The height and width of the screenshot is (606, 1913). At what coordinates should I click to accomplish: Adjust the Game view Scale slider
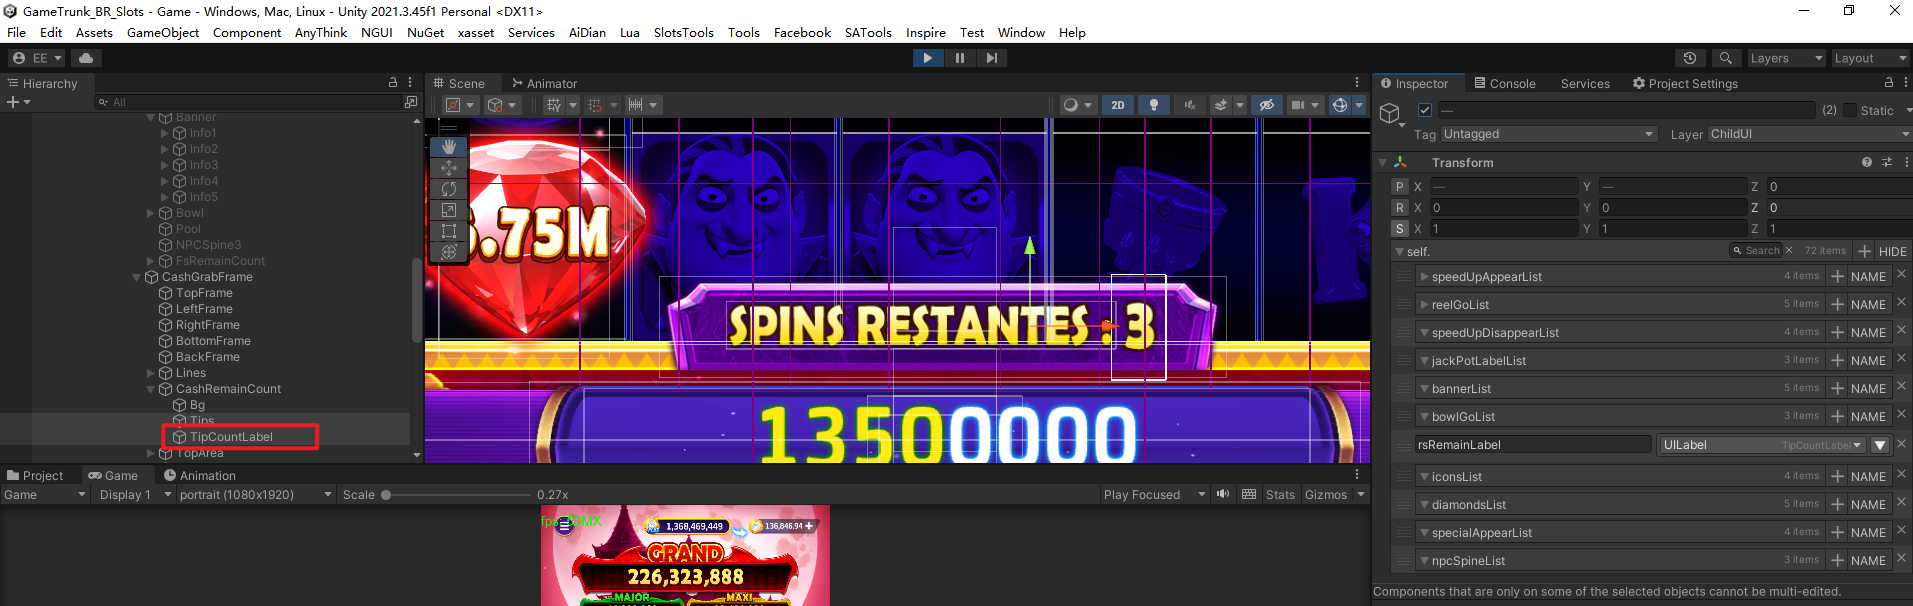pos(386,495)
